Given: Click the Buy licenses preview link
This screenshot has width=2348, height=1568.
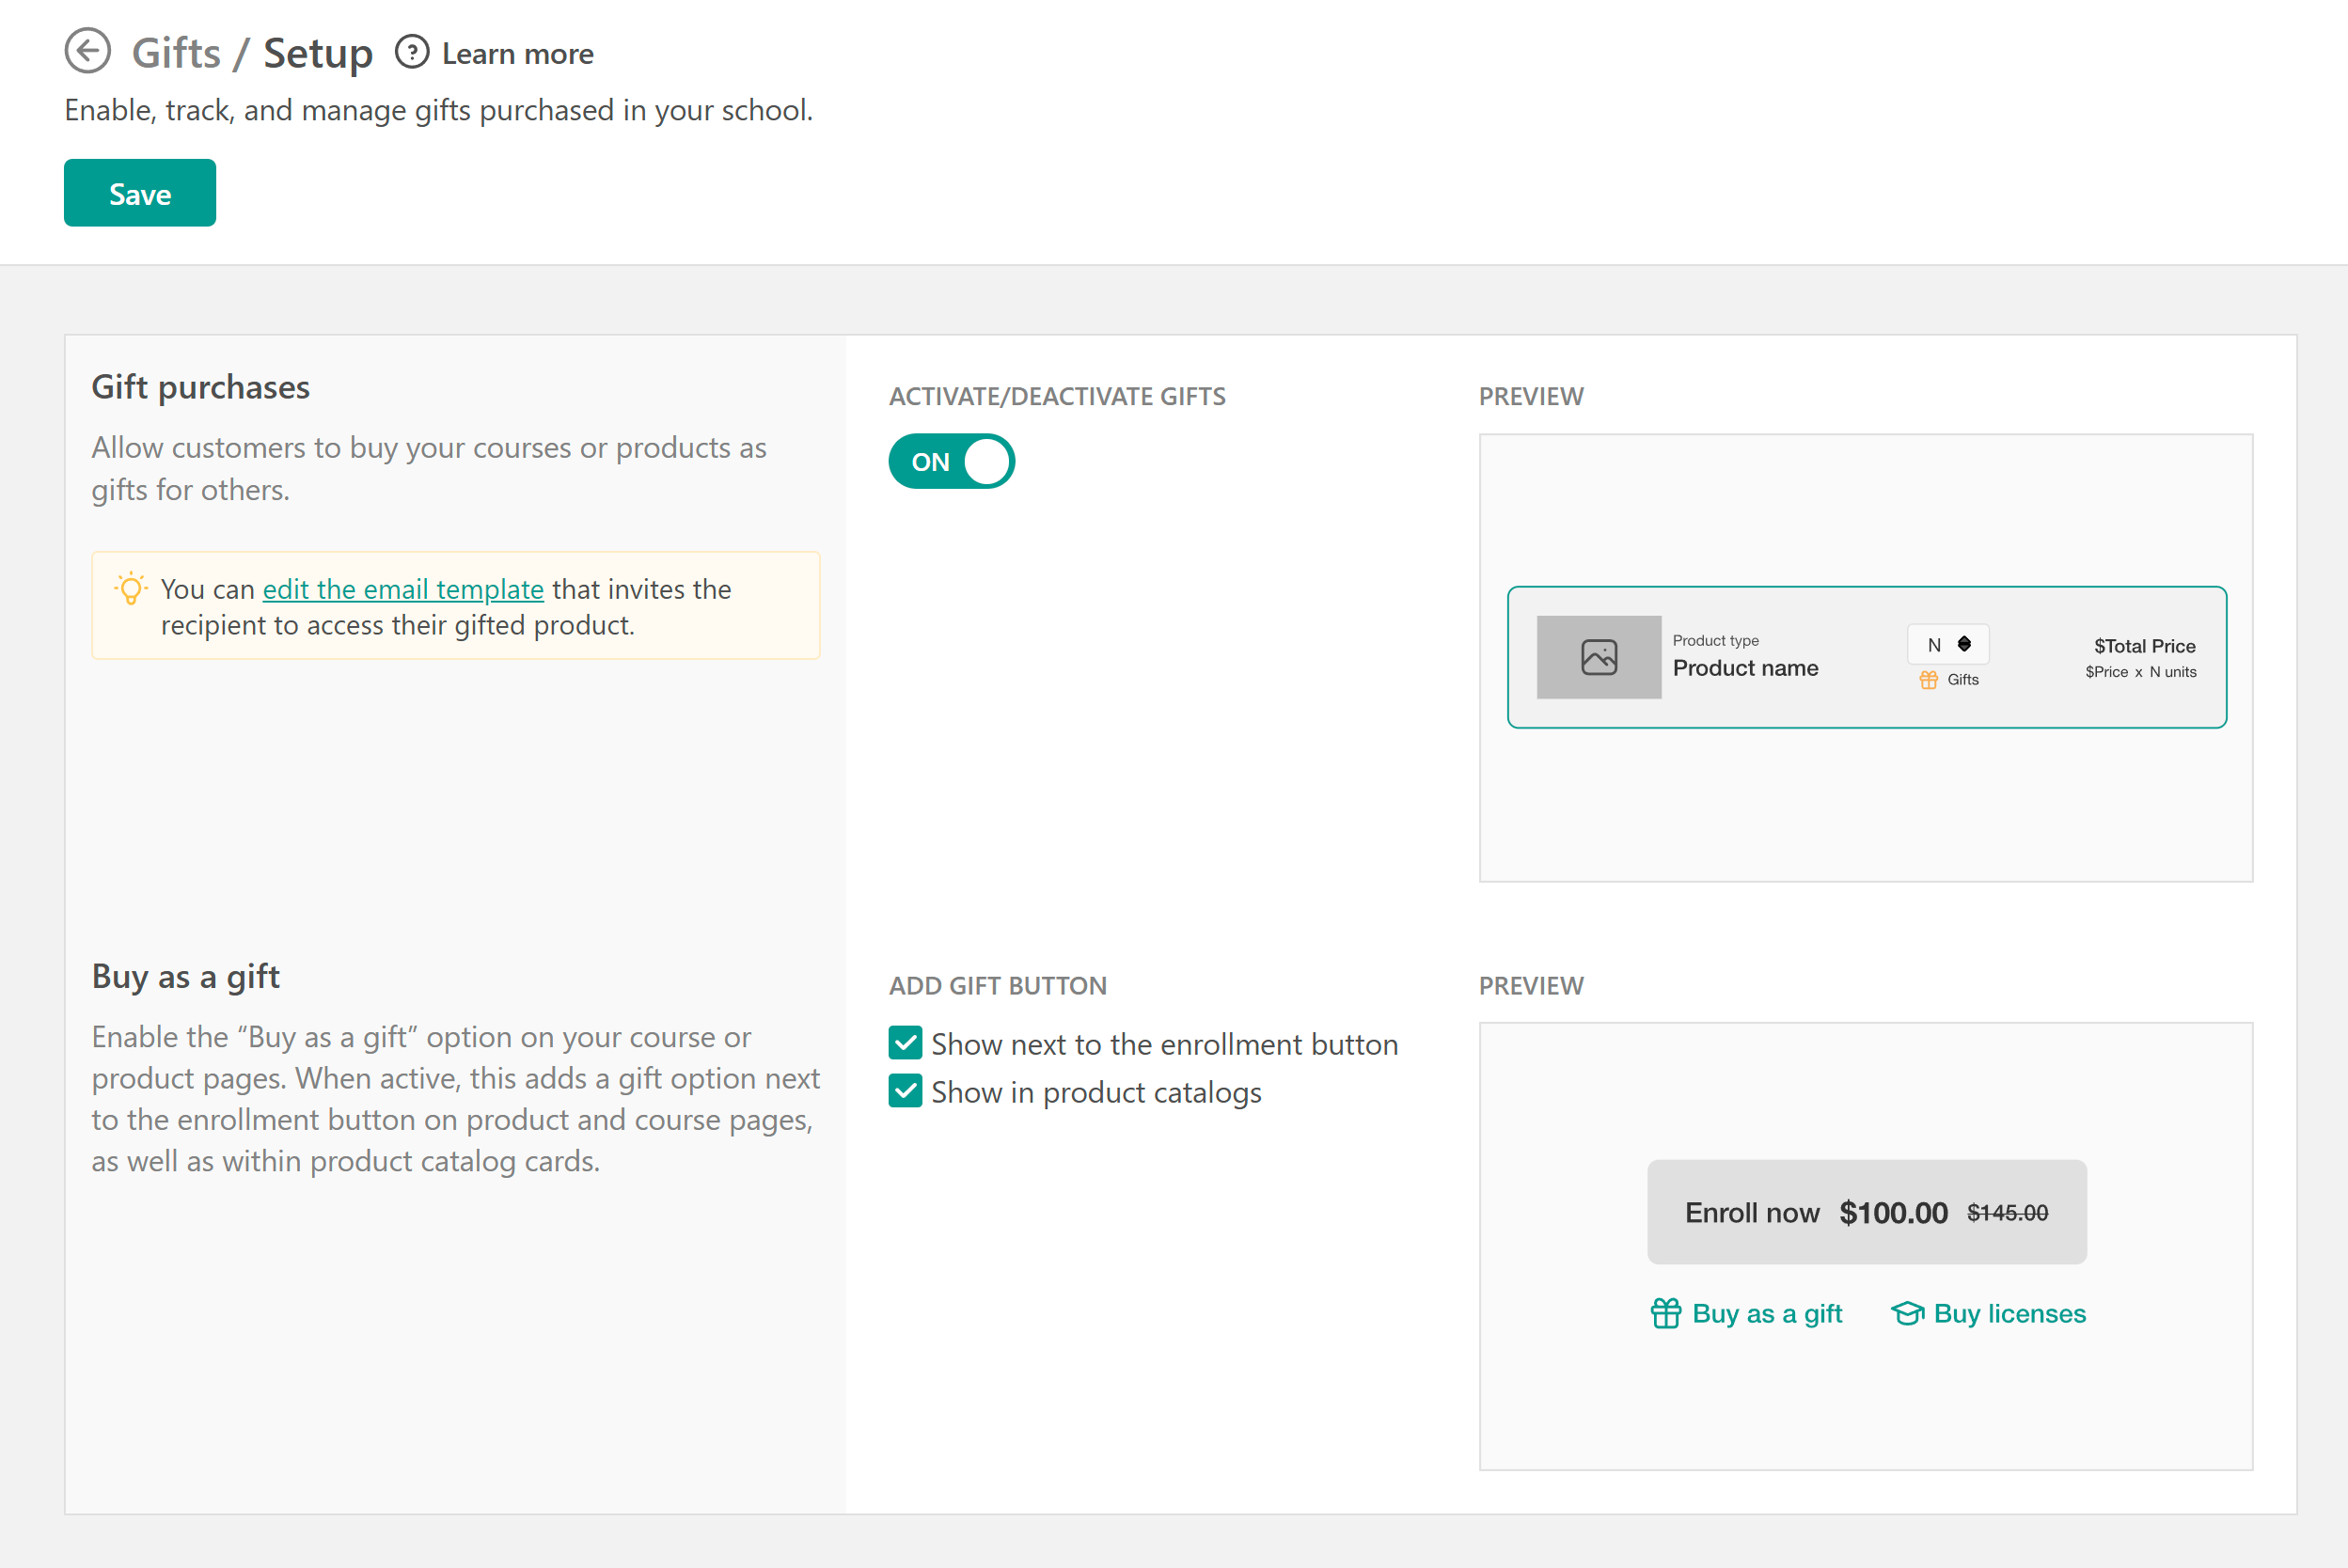Looking at the screenshot, I should [2009, 1313].
